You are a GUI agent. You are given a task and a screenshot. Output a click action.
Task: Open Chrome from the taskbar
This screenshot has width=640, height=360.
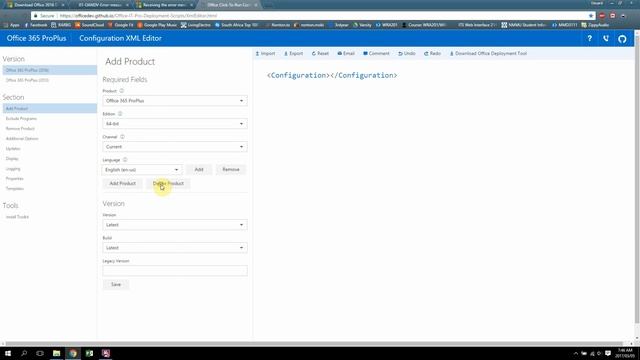(x=73, y=353)
